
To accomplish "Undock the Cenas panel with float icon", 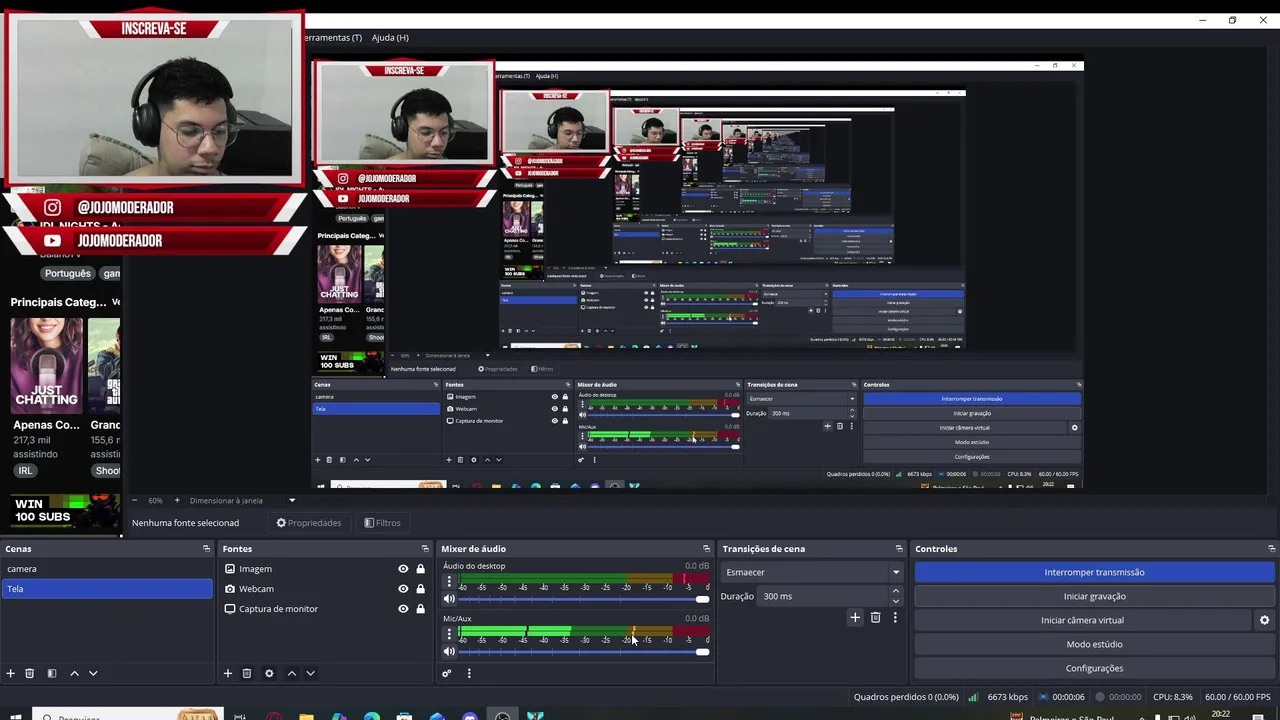I will click(x=207, y=549).
